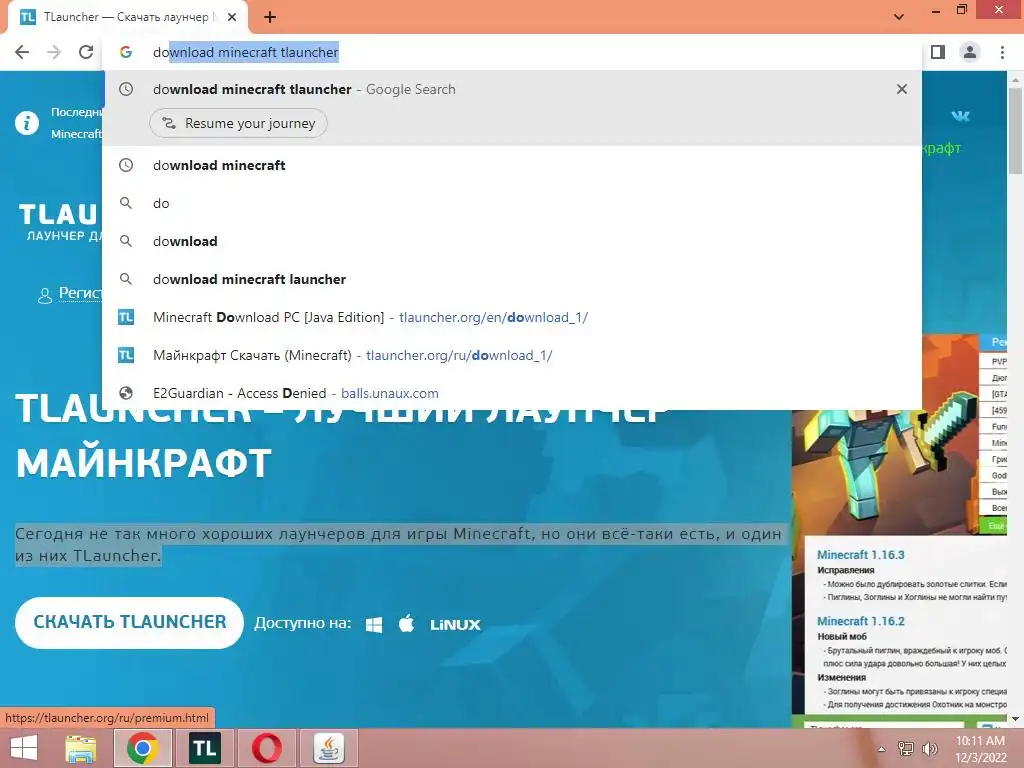This screenshot has height=768, width=1024.
Task: Open Майнкрафт Скачать (Minecraft) suggestion
Action: click(x=513, y=355)
